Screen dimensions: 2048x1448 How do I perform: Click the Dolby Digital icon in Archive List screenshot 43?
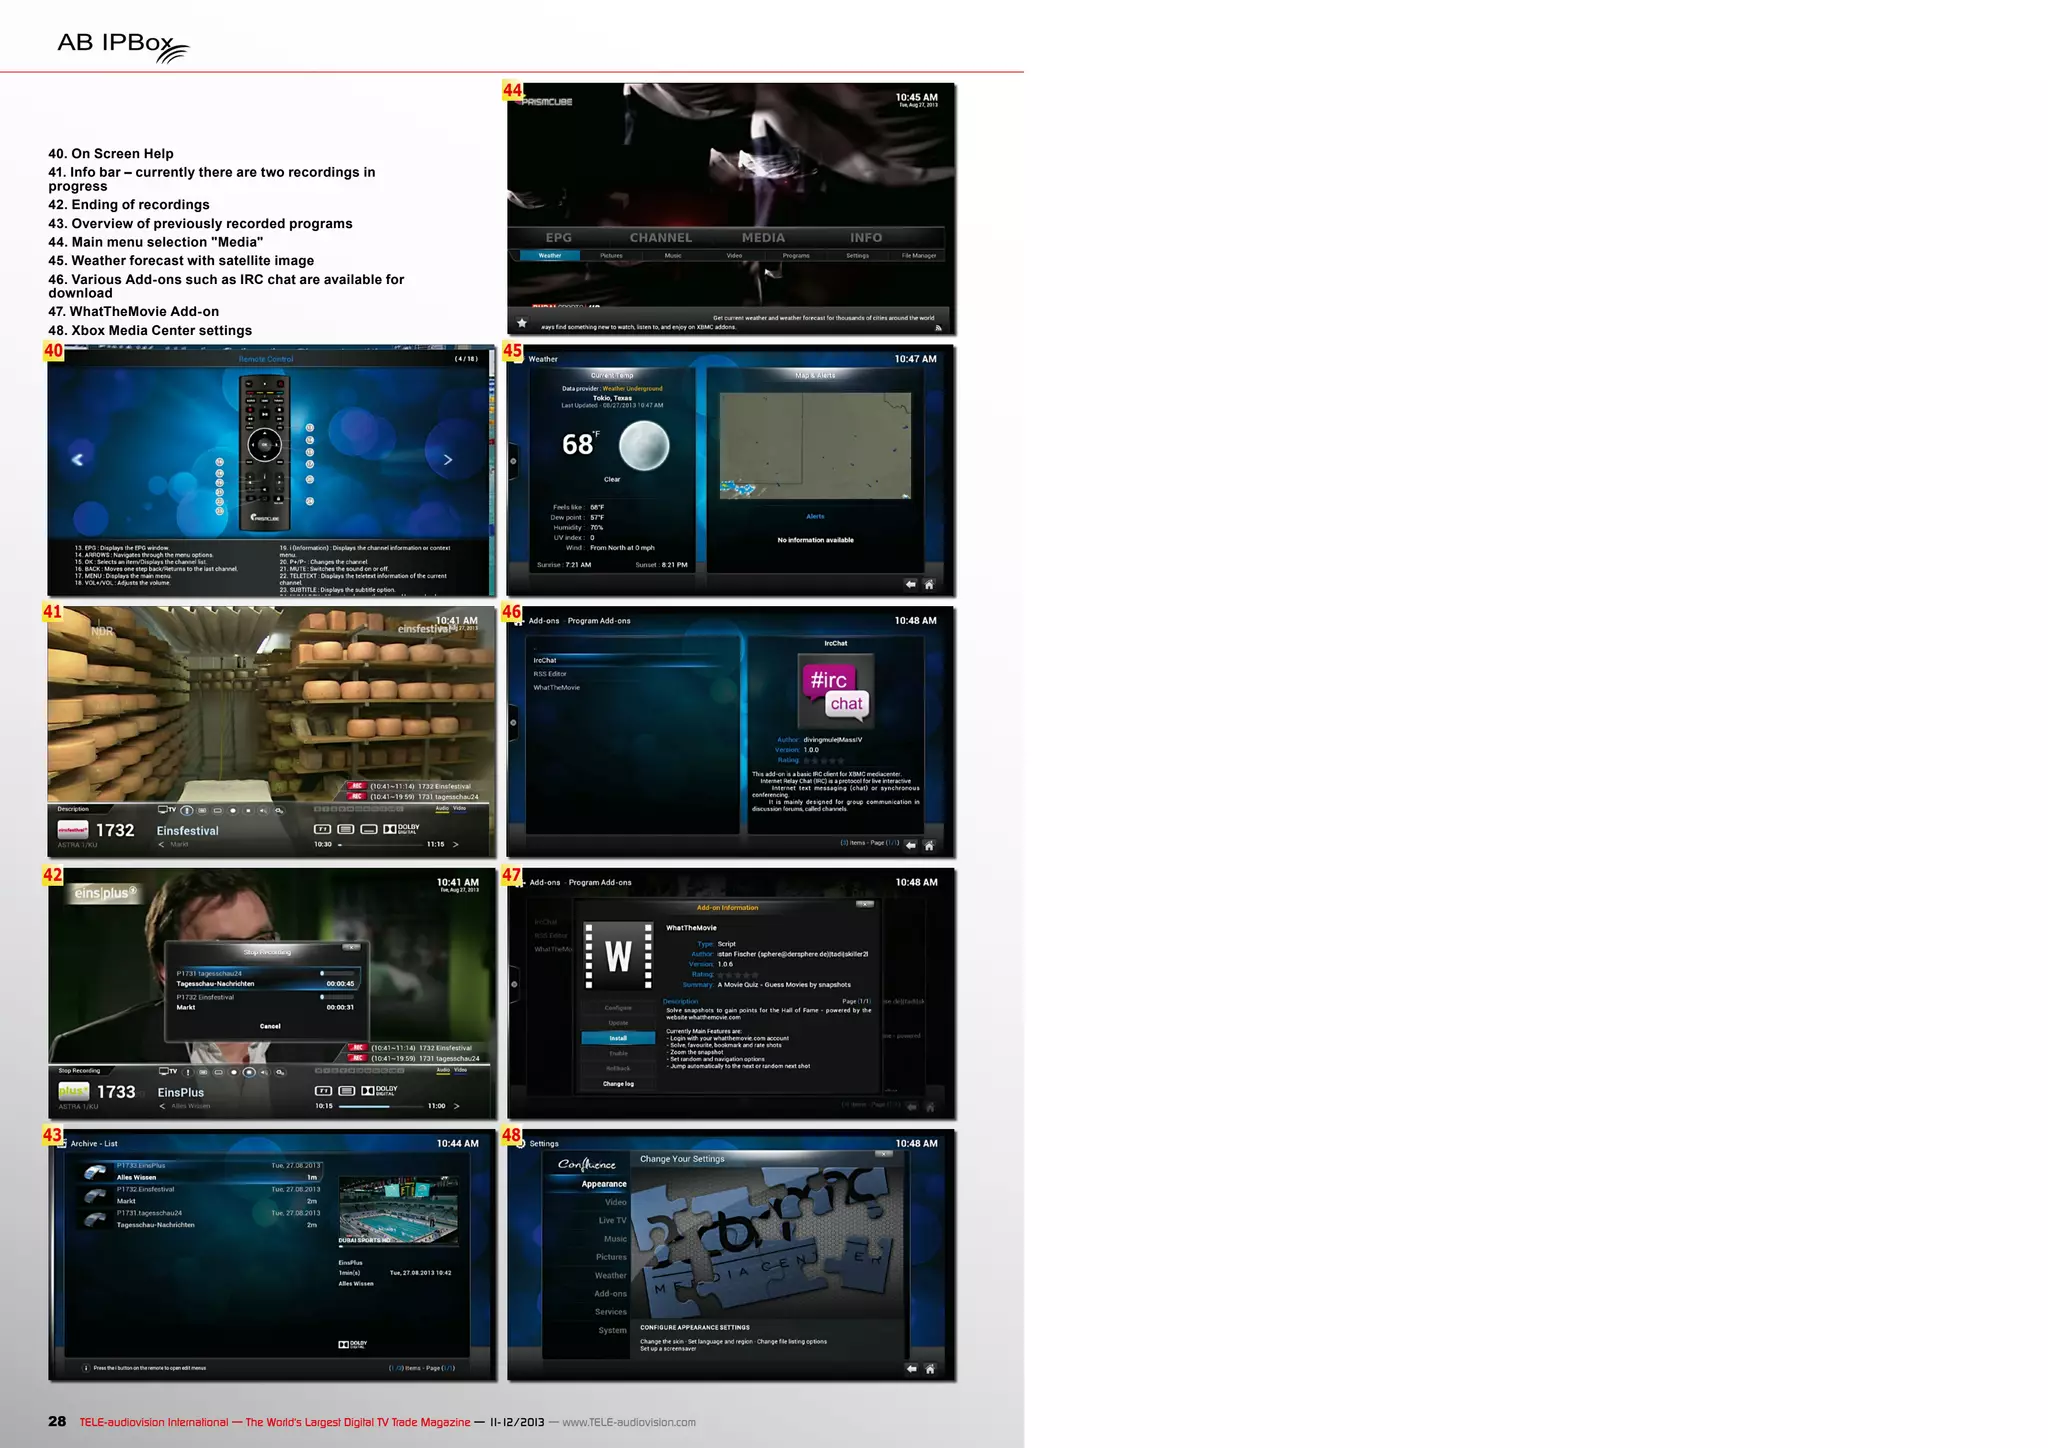353,1344
